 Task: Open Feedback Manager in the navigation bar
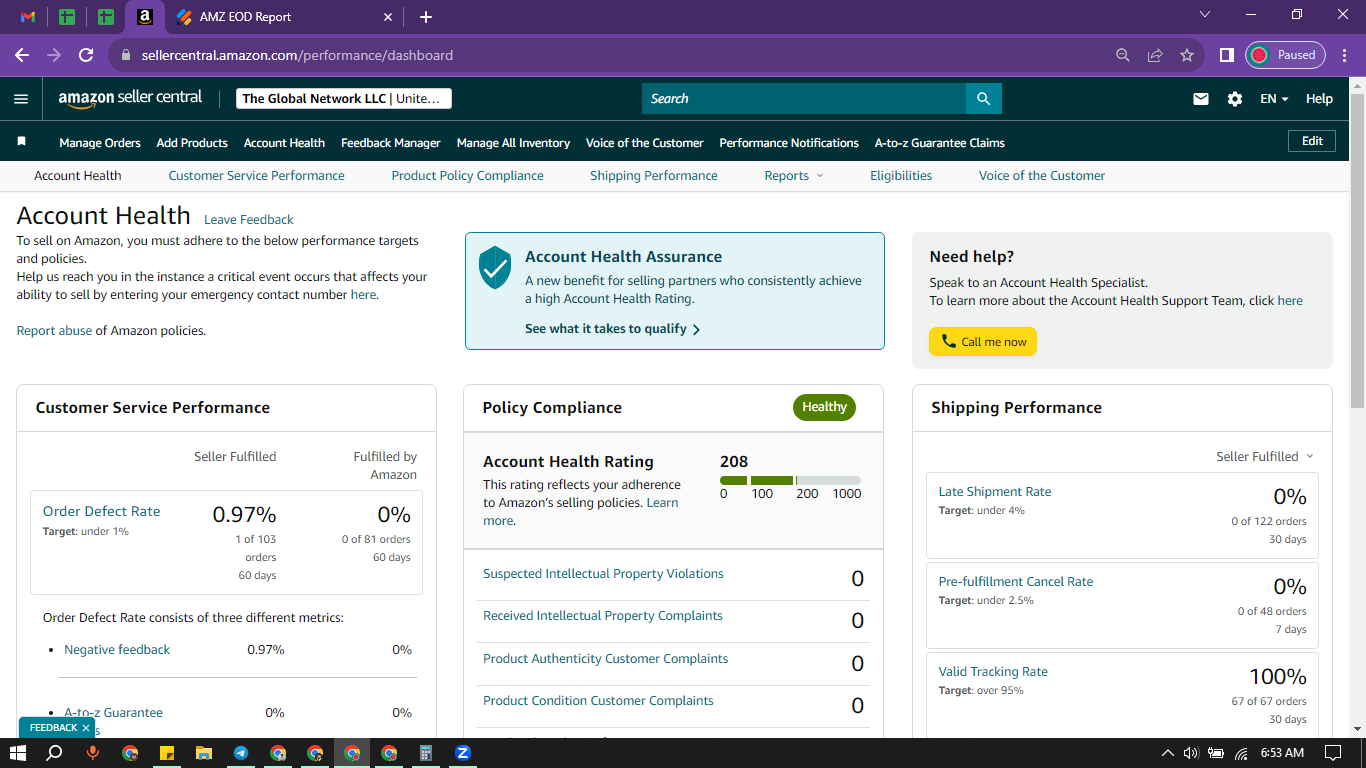click(x=391, y=143)
